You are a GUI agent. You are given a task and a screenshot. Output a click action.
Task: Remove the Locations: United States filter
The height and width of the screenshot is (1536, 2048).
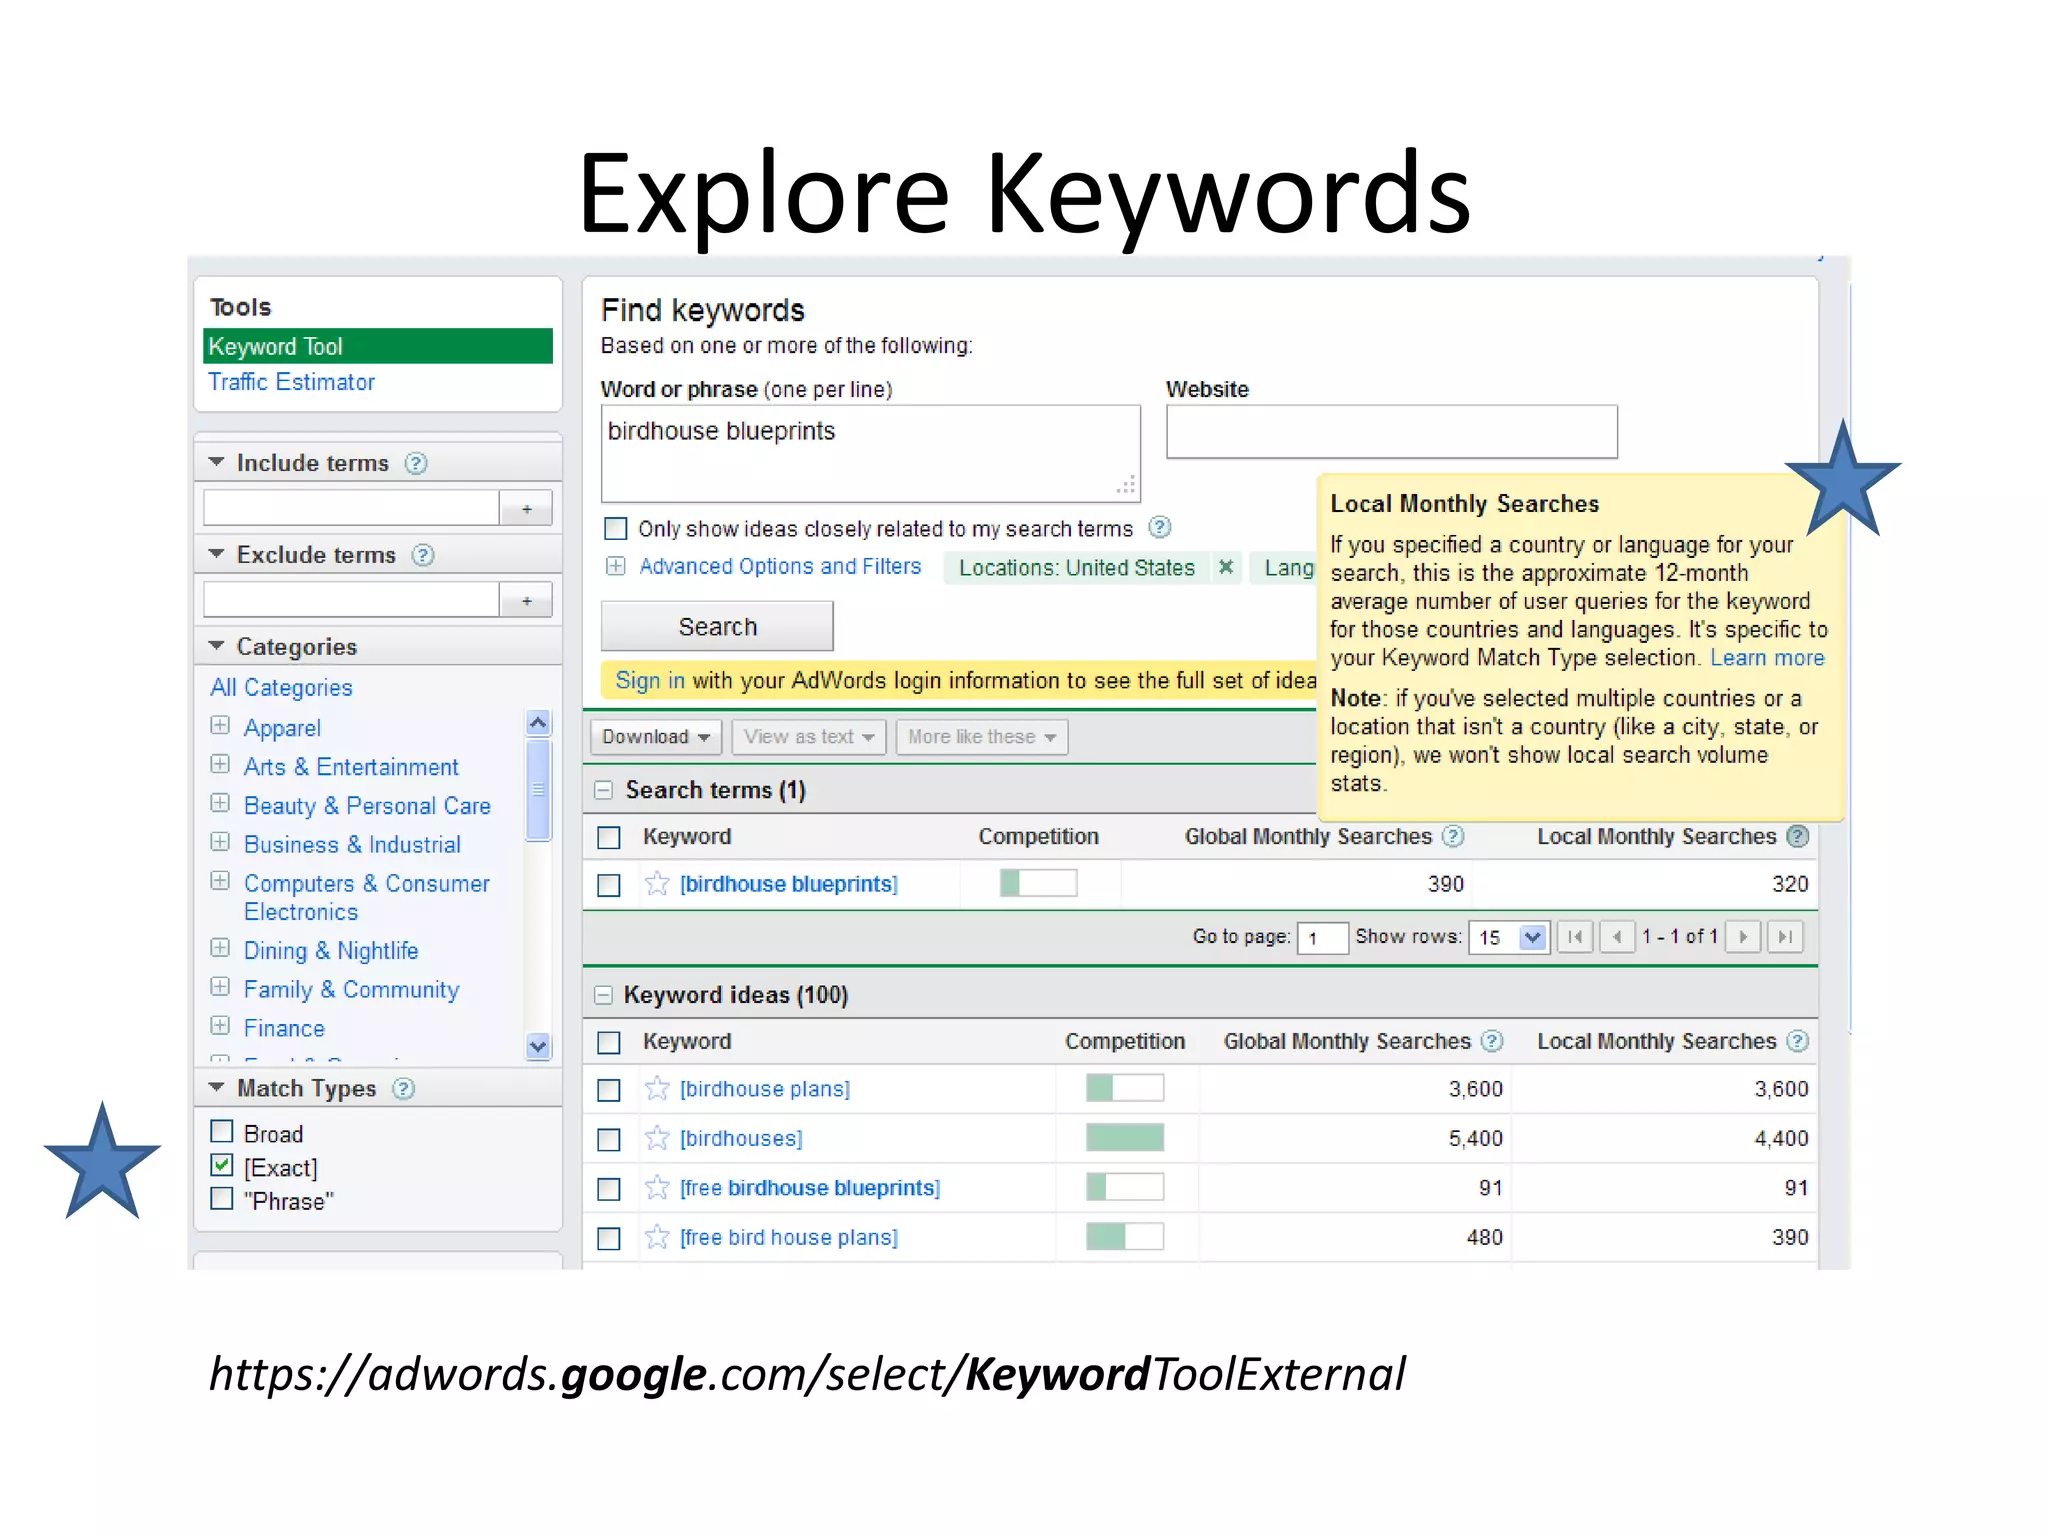pos(1225,567)
